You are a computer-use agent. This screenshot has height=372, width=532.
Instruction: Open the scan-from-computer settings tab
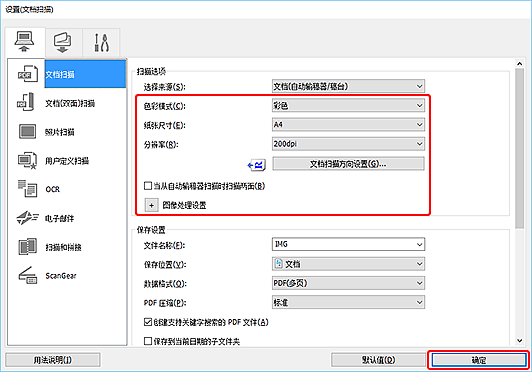pos(24,42)
